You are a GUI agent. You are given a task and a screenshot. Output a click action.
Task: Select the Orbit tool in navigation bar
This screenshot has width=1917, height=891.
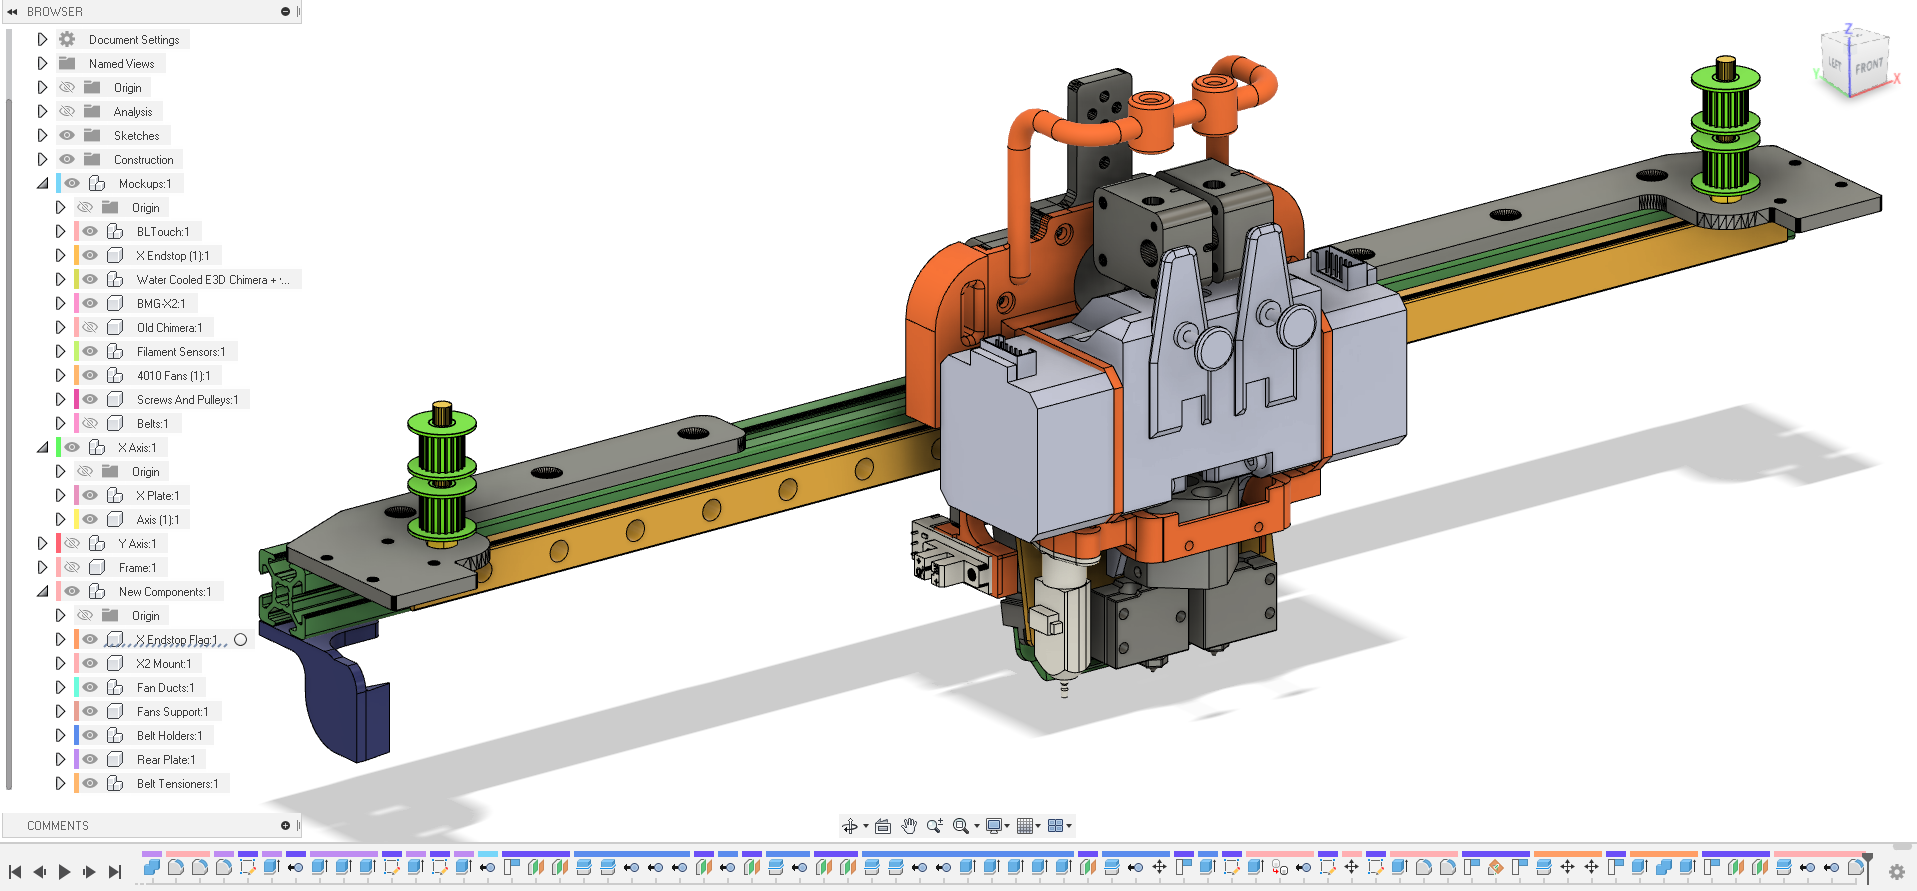click(849, 826)
